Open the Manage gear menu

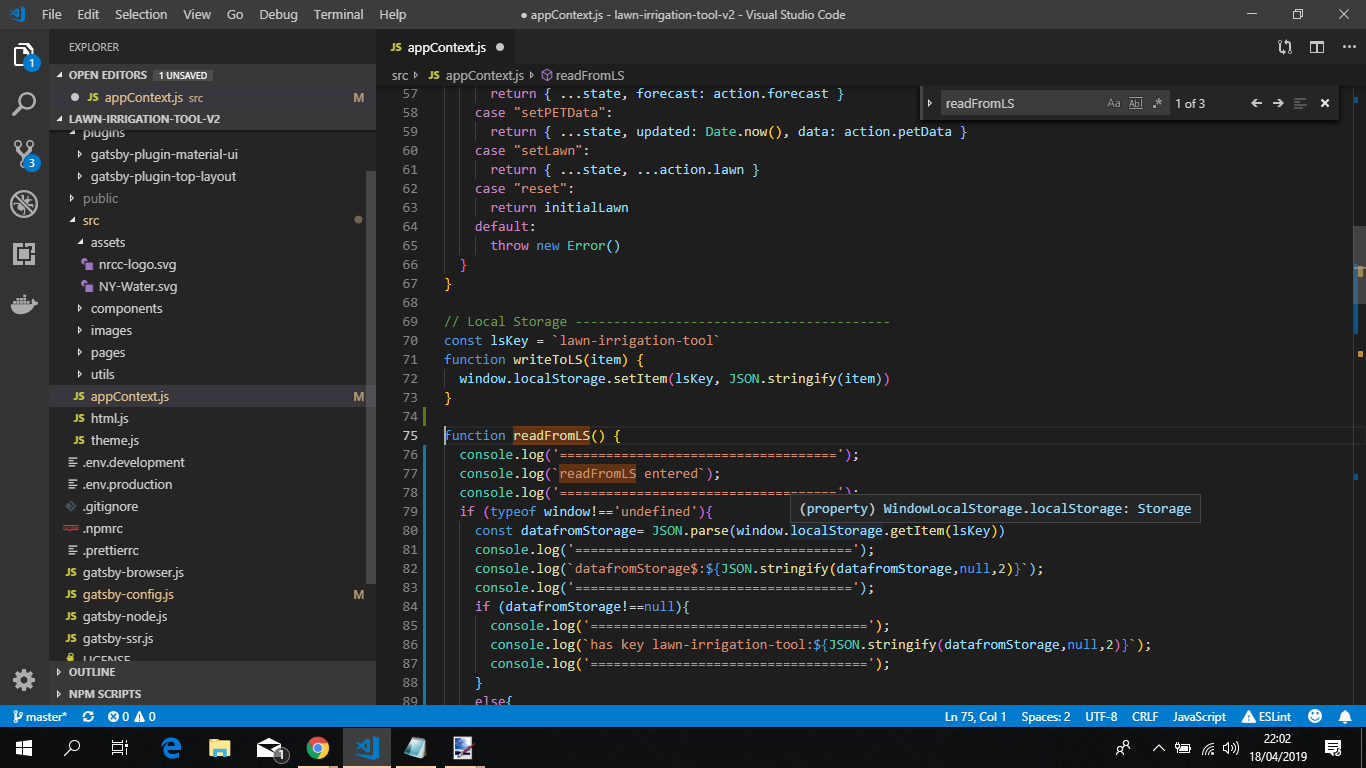point(24,678)
